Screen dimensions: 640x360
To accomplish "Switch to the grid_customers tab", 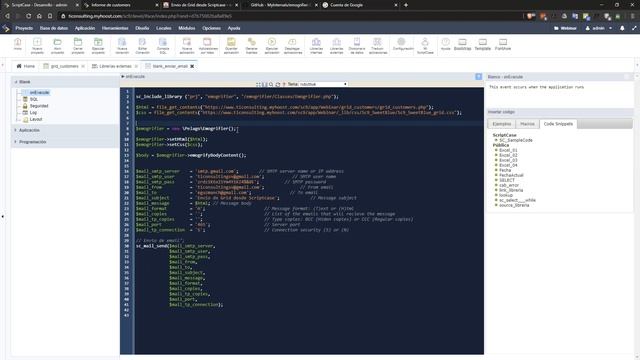I will (64, 66).
